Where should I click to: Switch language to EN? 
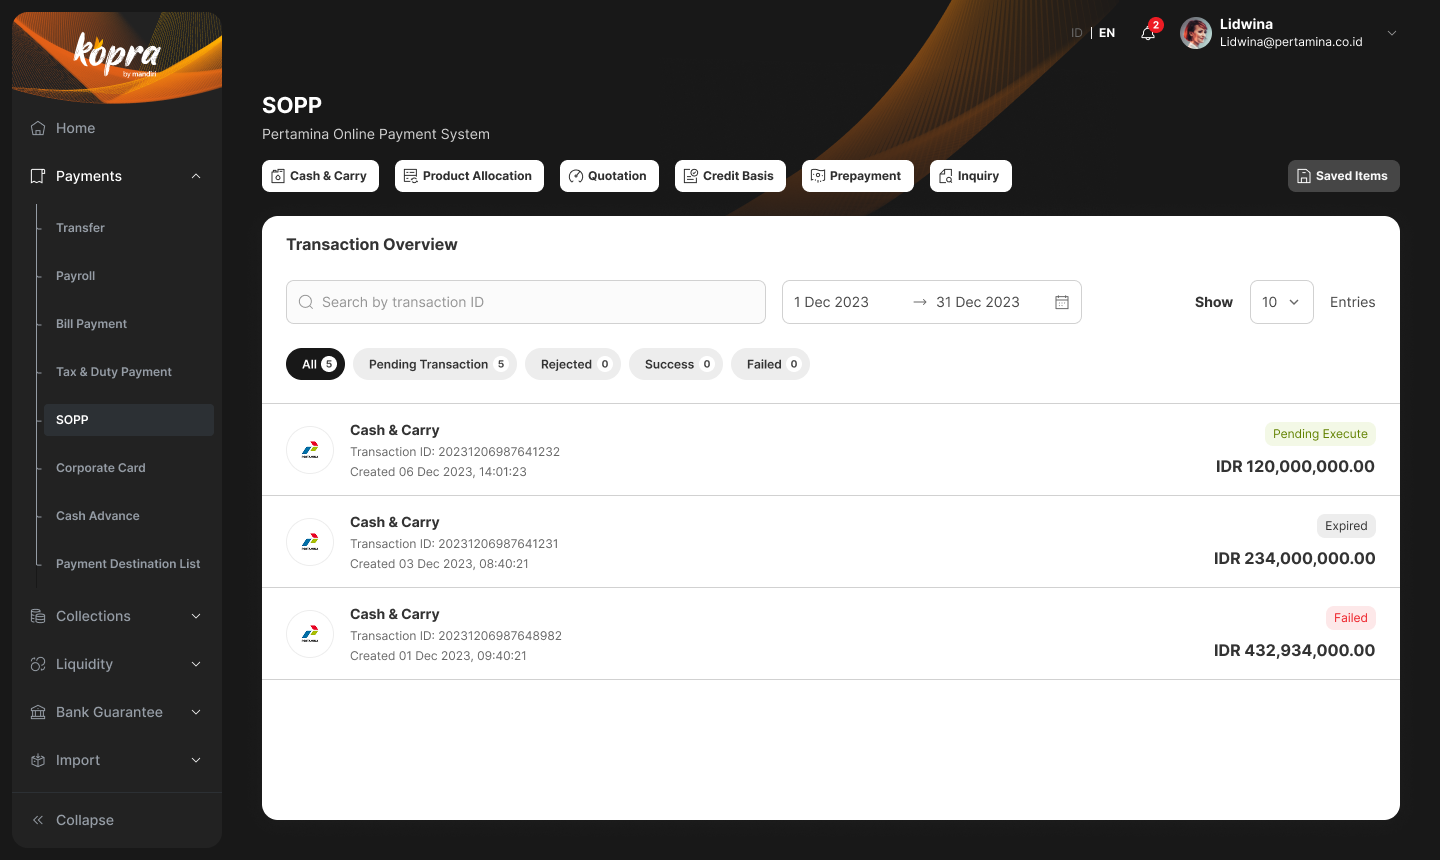[1107, 33]
